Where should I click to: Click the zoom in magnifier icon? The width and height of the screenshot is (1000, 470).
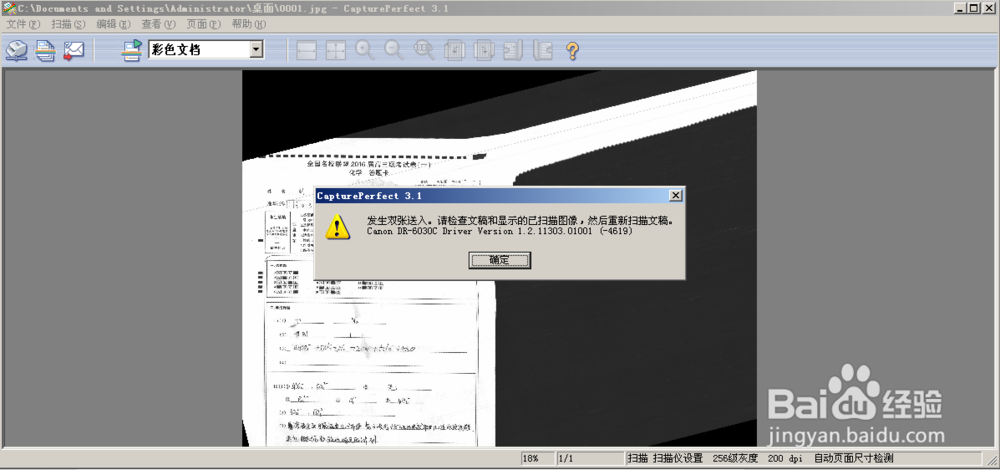pyautogui.click(x=365, y=50)
